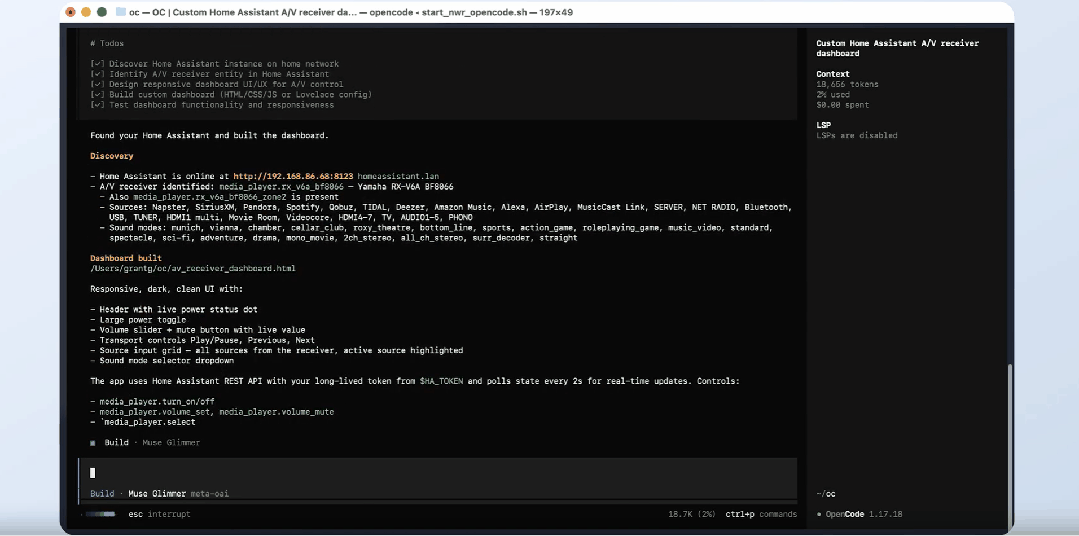
Task: Click '$0.00 spent' in the sidebar
Action: [842, 105]
